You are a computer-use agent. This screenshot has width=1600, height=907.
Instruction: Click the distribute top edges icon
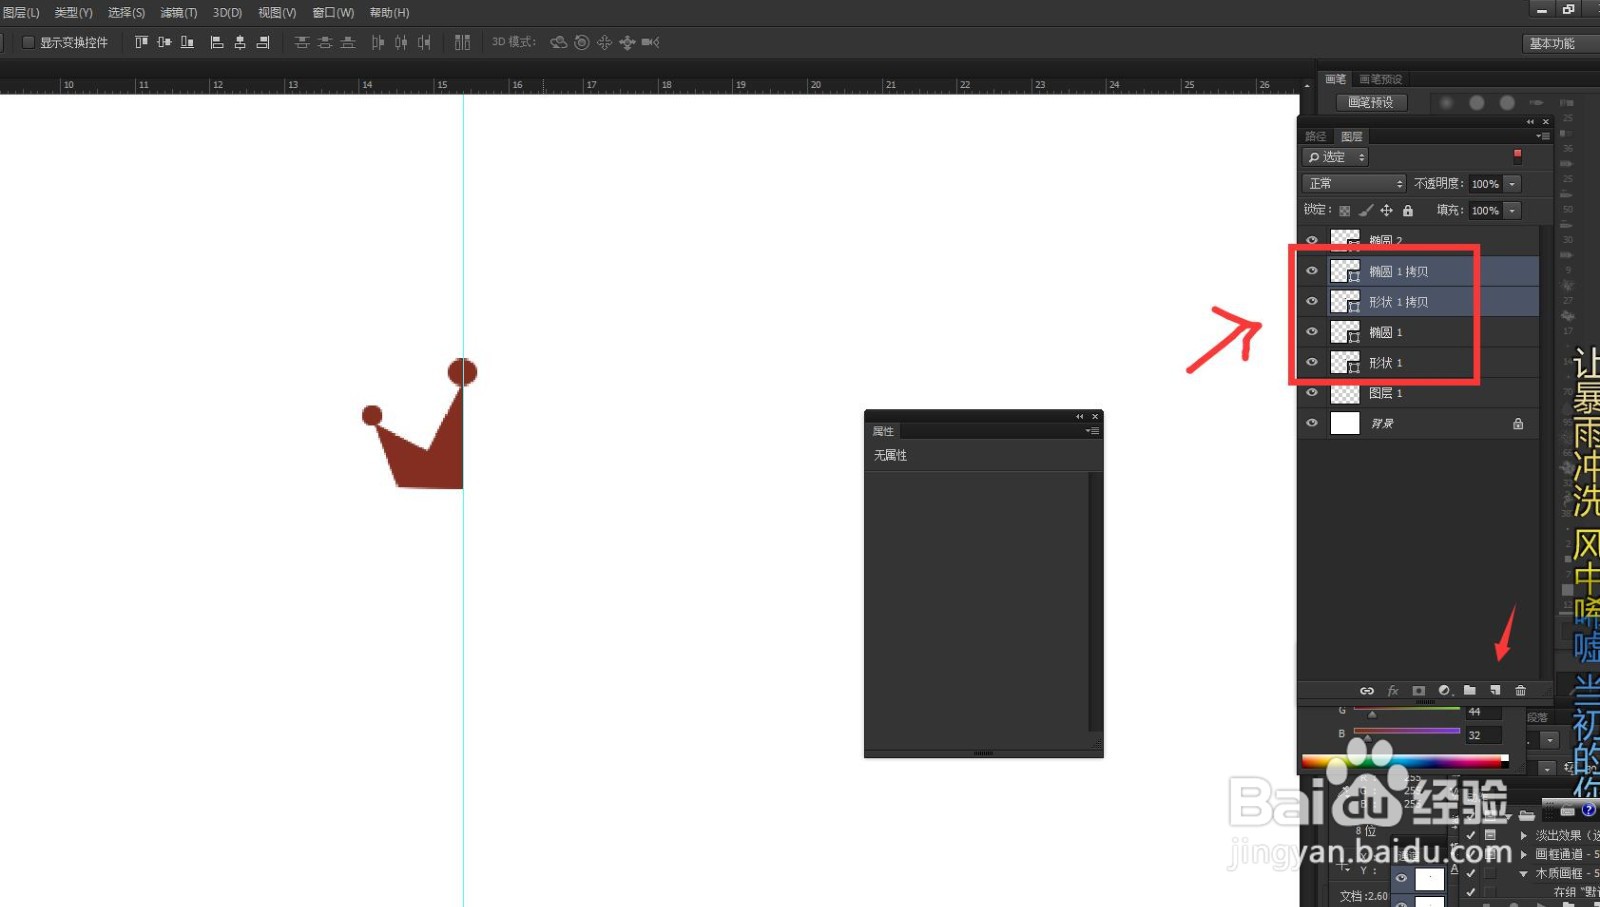[x=302, y=42]
